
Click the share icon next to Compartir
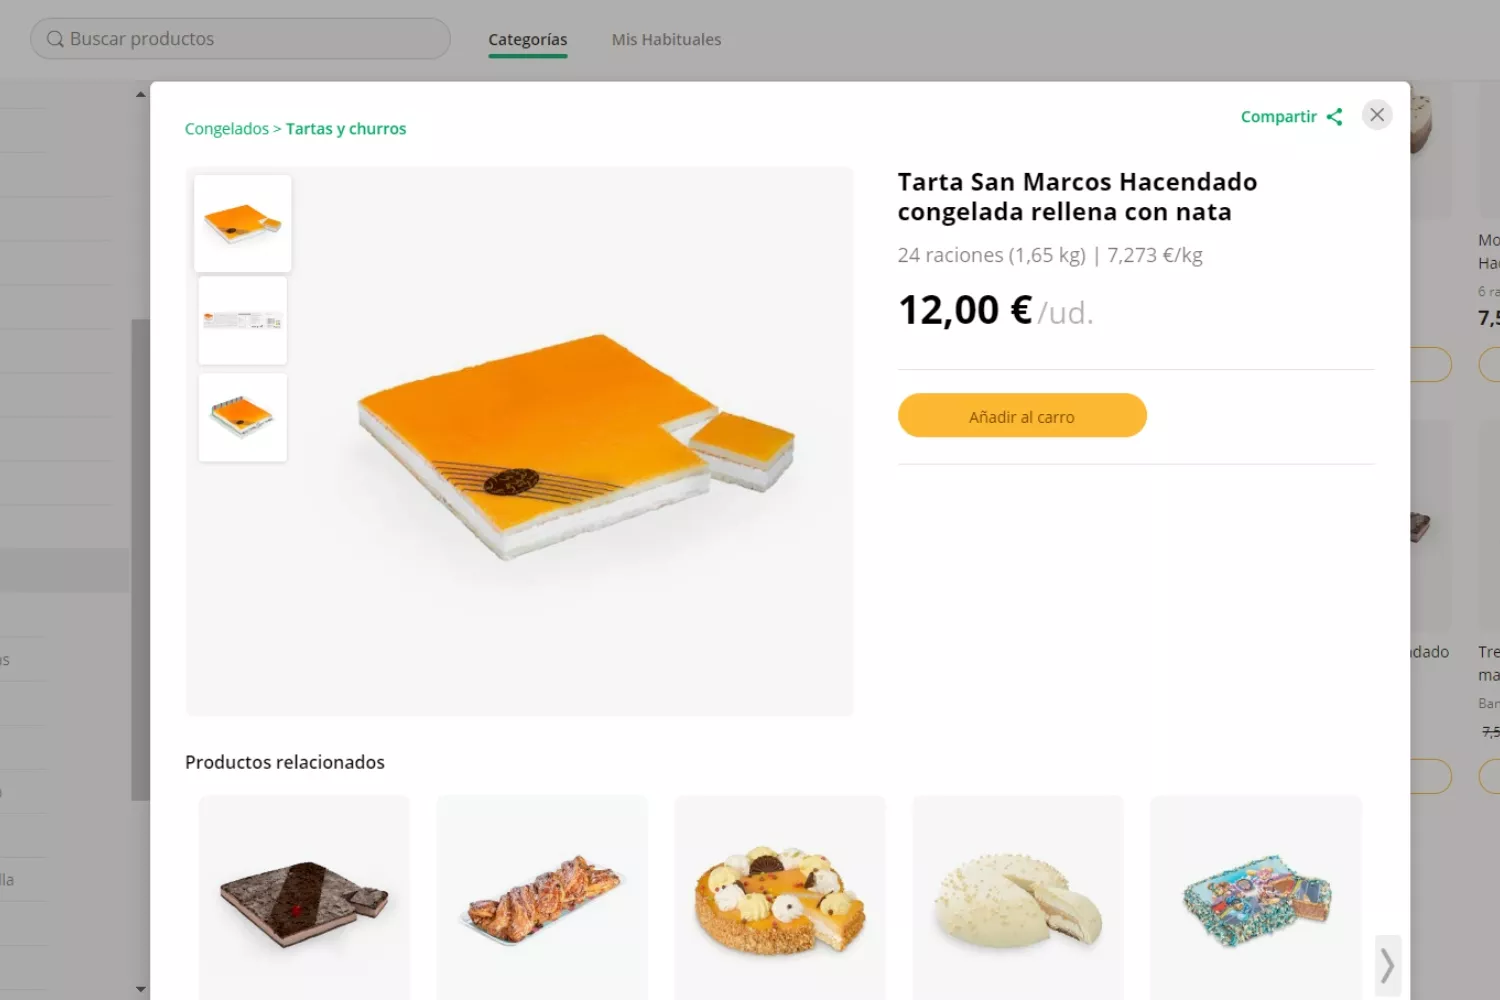tap(1334, 117)
